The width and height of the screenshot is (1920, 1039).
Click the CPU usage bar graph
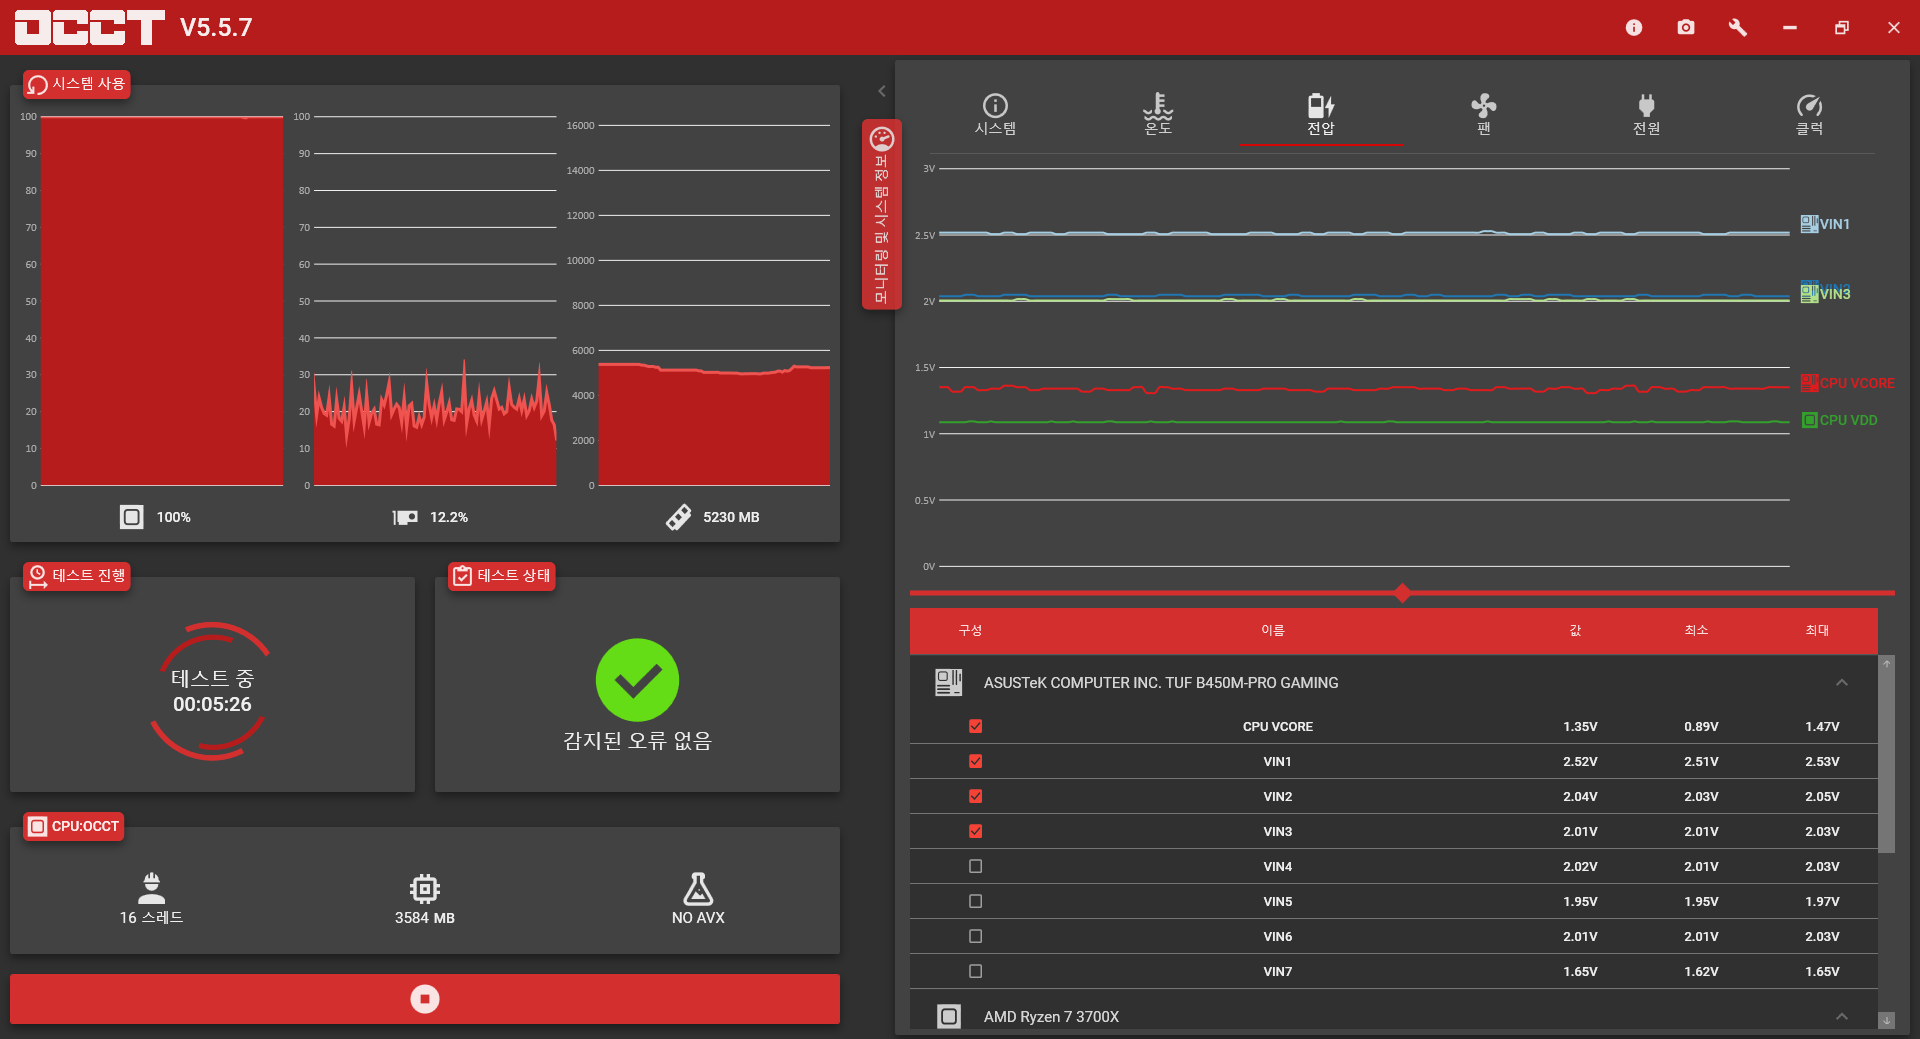click(x=162, y=301)
